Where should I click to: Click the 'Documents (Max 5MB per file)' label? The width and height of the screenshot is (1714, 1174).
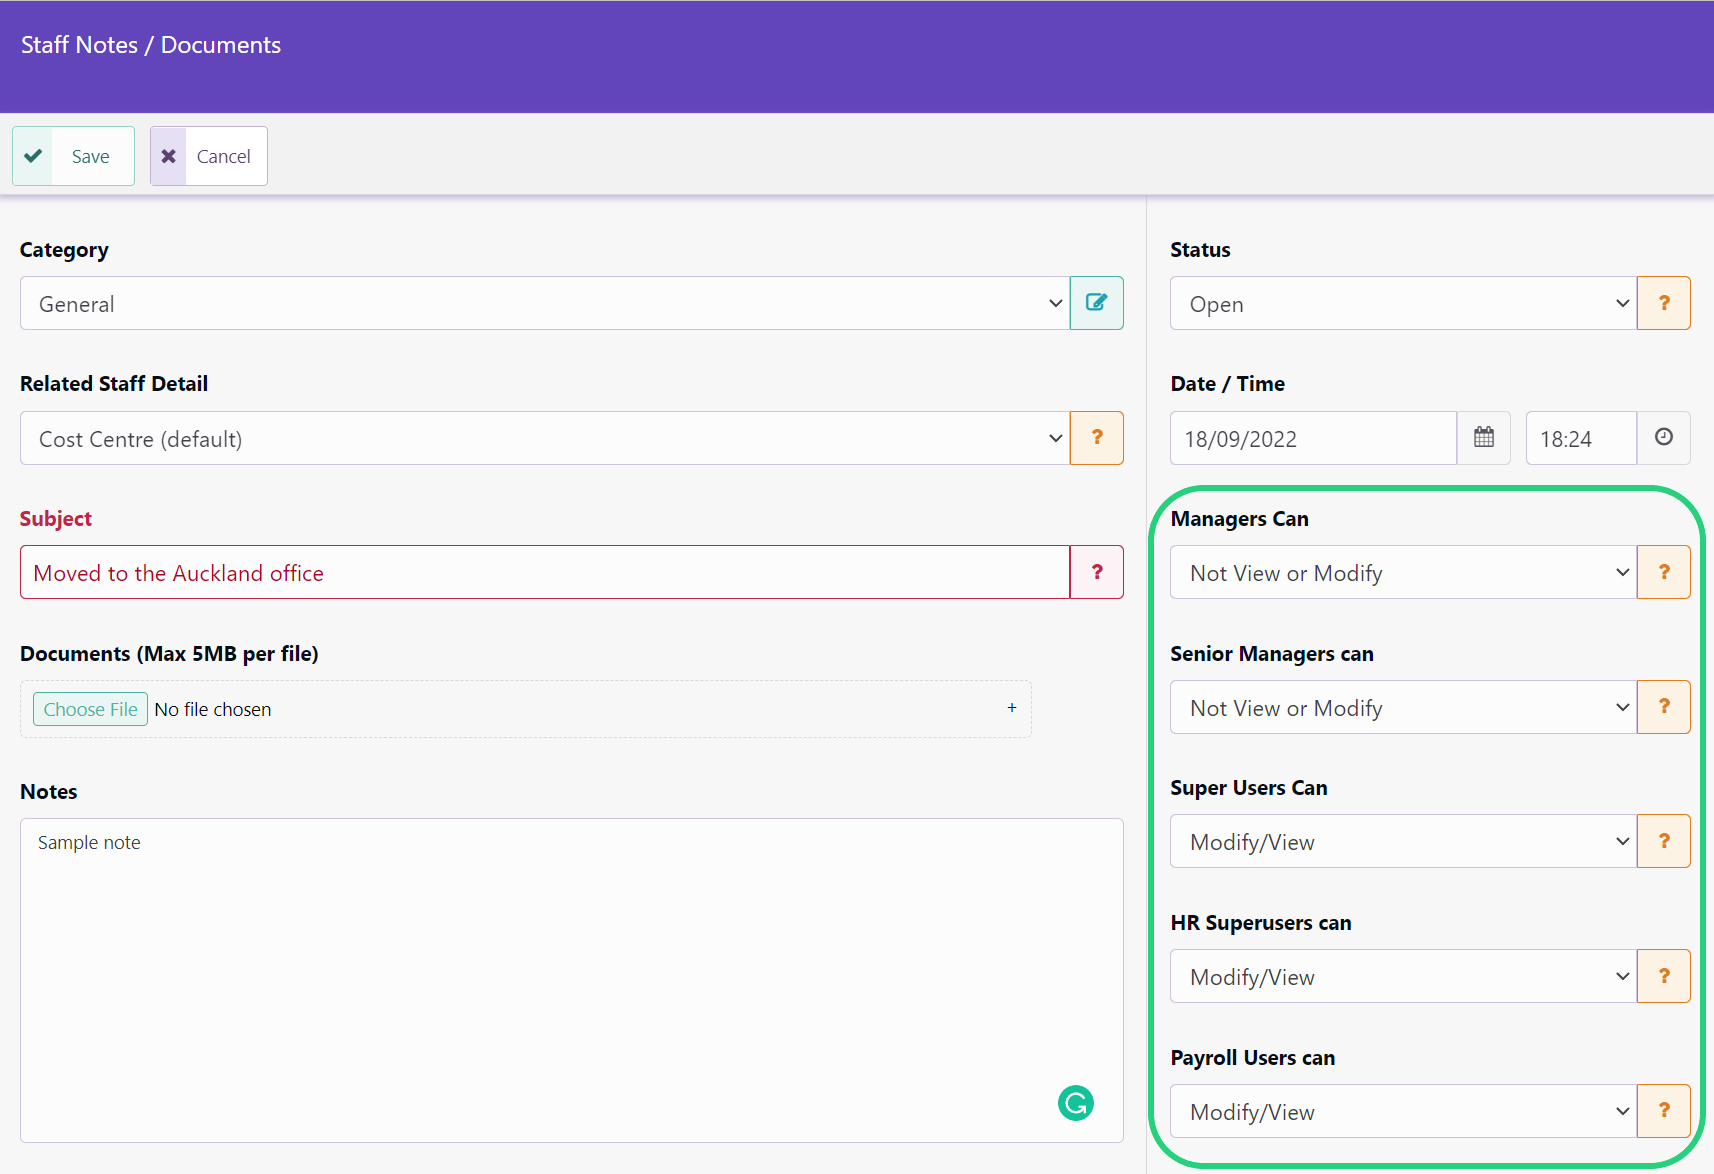coord(169,654)
